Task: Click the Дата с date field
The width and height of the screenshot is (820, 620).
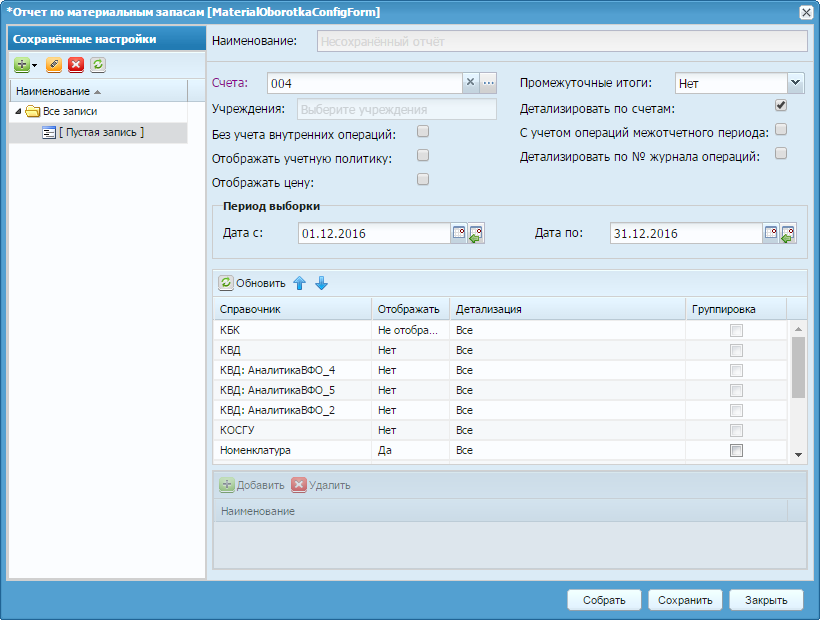Action: [x=374, y=233]
